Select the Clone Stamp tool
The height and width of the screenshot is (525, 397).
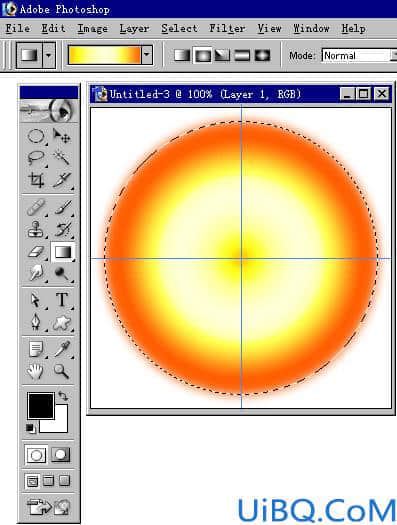click(36, 230)
